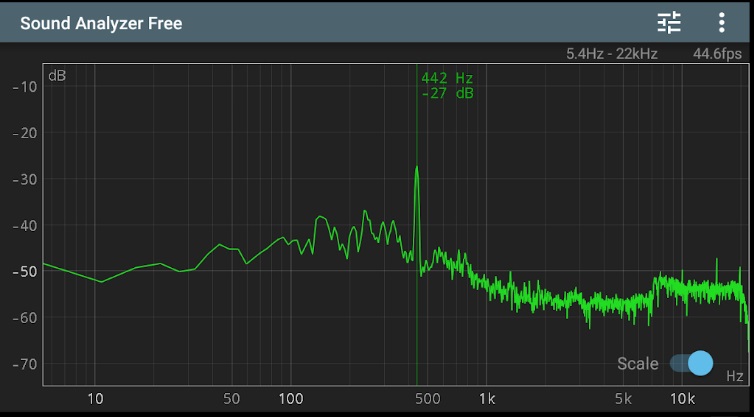This screenshot has width=754, height=417.
Task: Click the '-60' dB axis value
Action: [x=25, y=318]
